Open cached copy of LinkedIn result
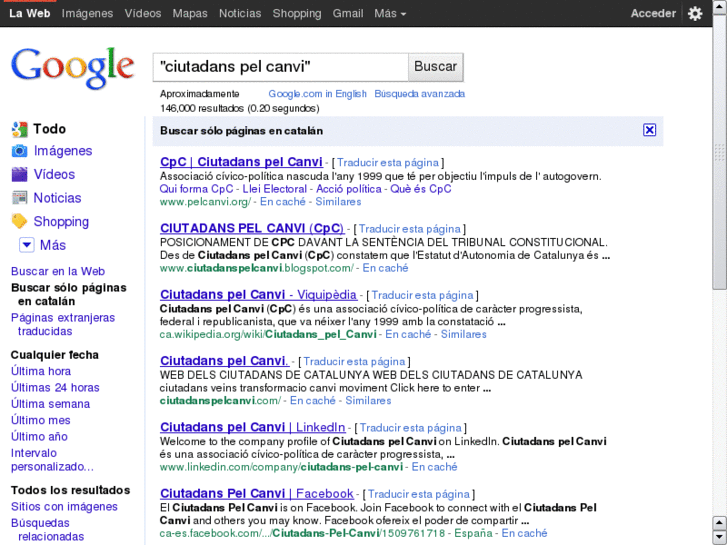The image size is (727, 545). point(434,467)
